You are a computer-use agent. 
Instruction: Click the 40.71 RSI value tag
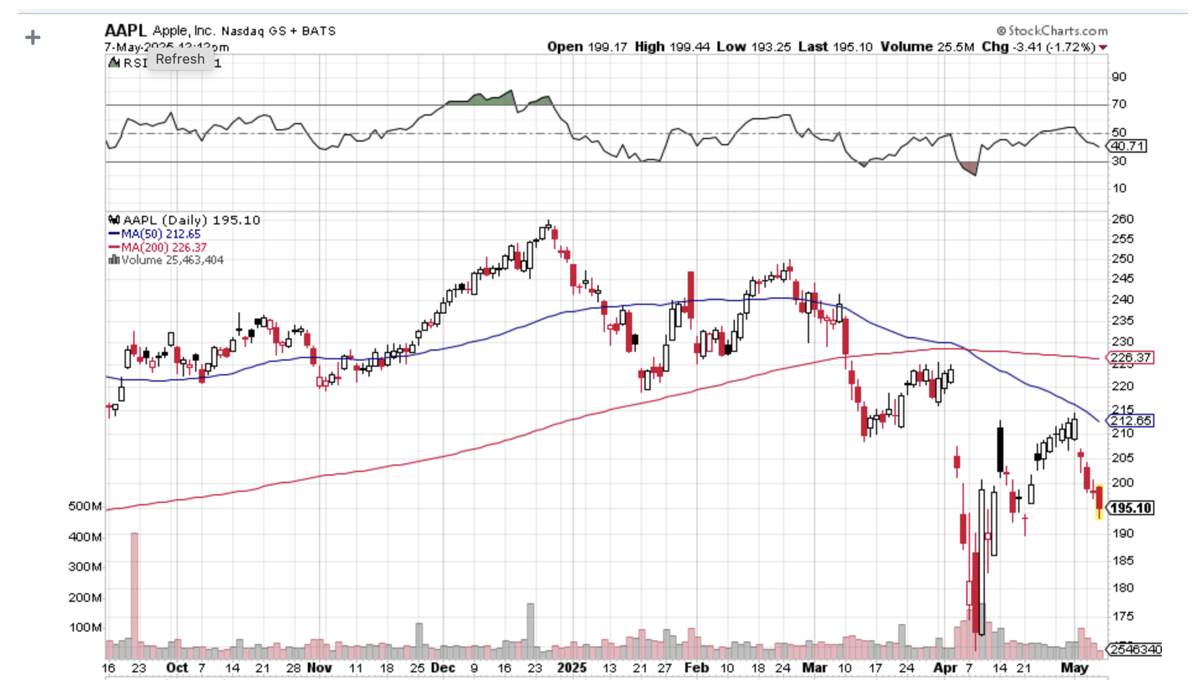[x=1128, y=146]
